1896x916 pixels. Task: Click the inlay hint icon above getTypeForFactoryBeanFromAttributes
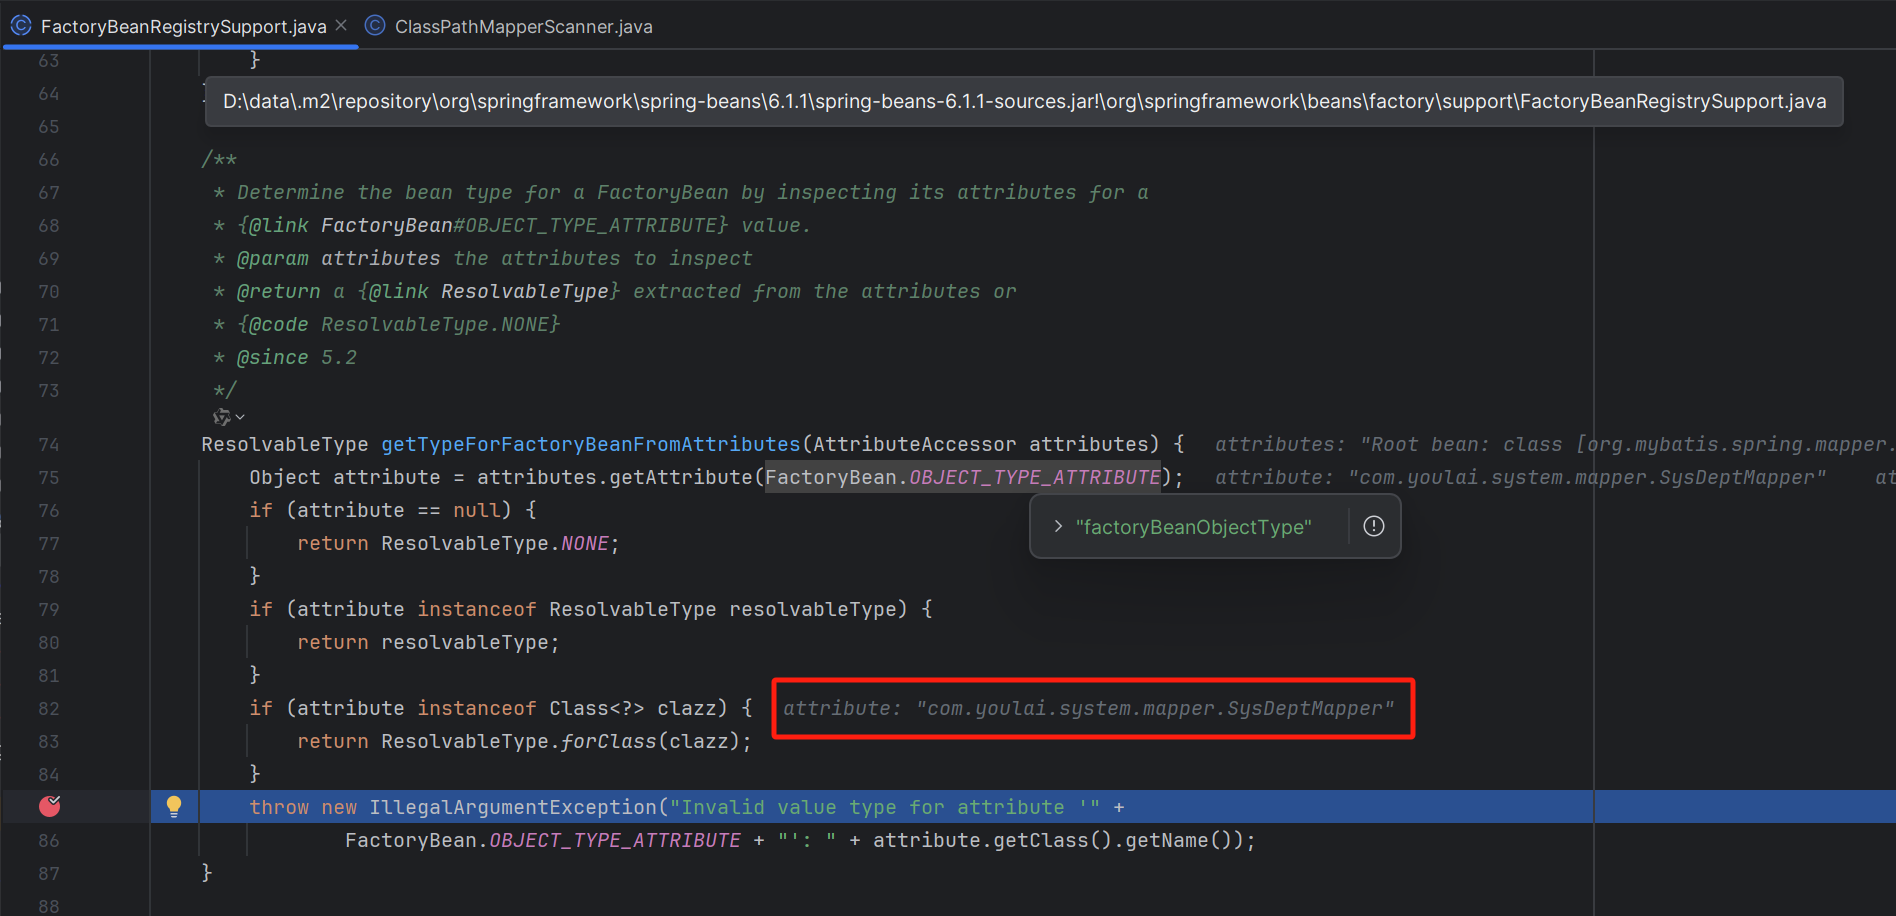click(x=222, y=416)
